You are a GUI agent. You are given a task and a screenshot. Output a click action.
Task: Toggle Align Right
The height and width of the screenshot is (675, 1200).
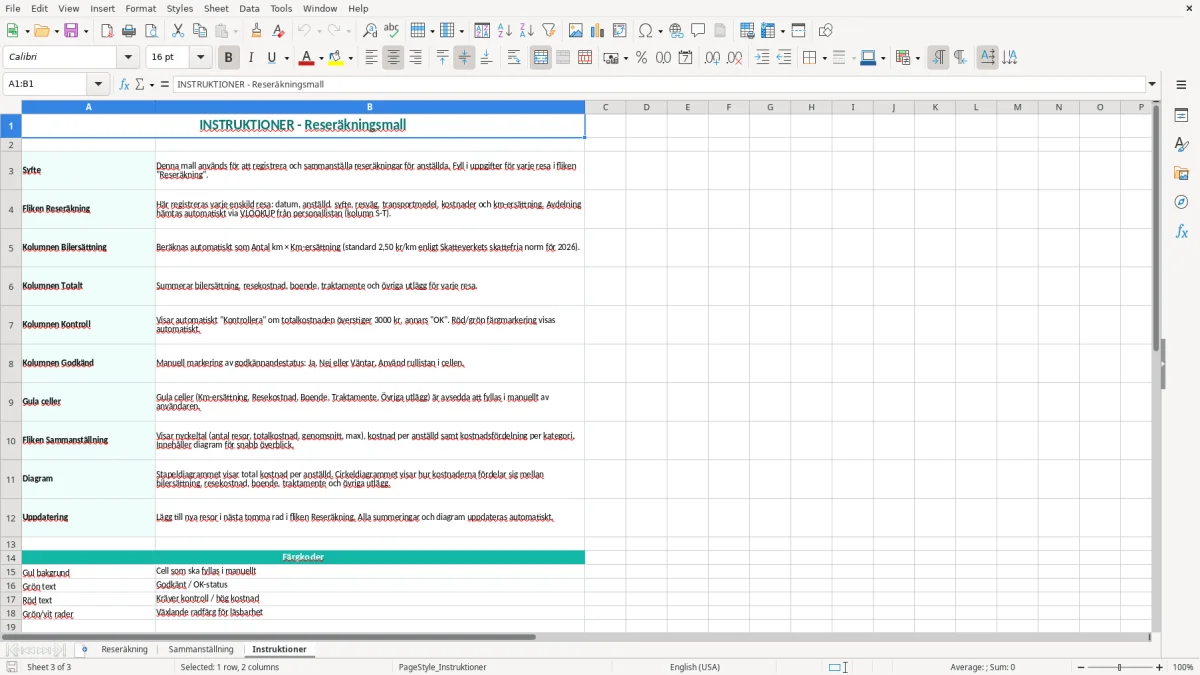tap(415, 58)
